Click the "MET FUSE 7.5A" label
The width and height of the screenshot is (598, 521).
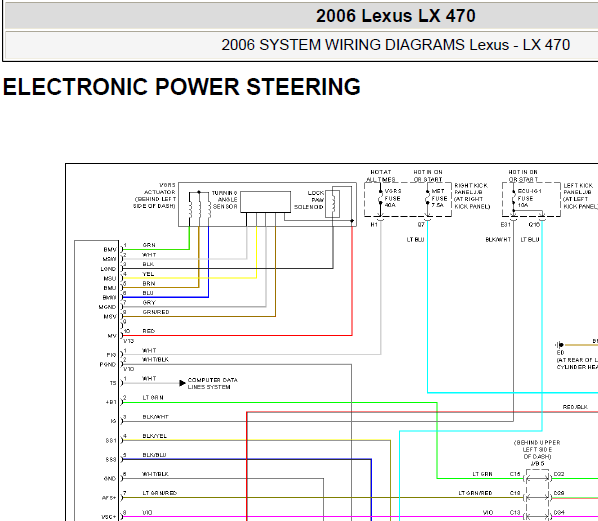coord(439,198)
